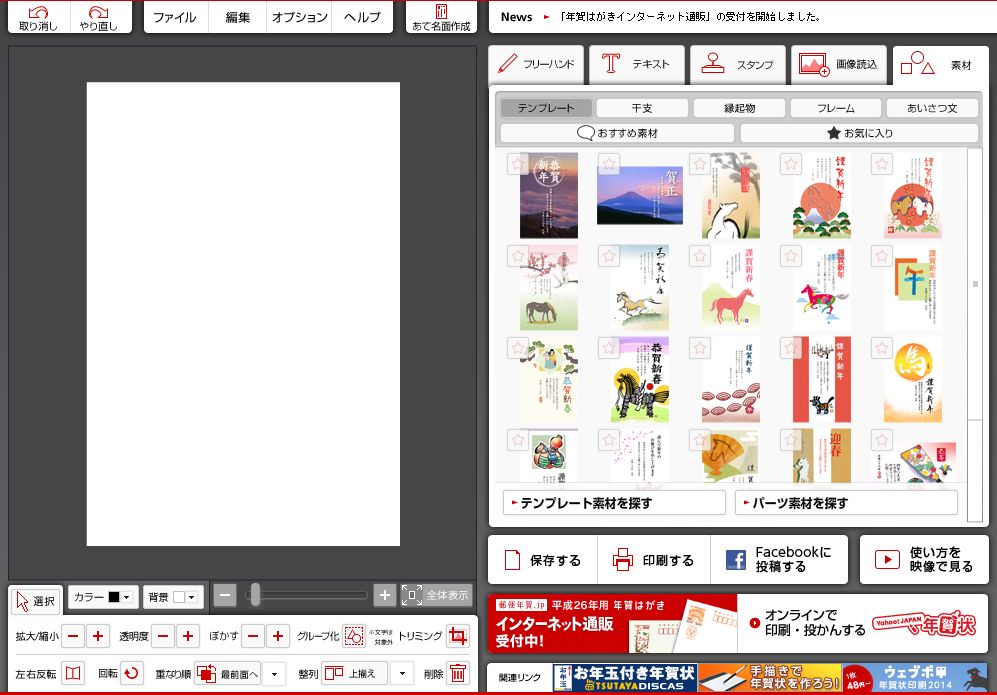Switch to the あいさつ文 category tab
The image size is (997, 695).
click(x=932, y=108)
